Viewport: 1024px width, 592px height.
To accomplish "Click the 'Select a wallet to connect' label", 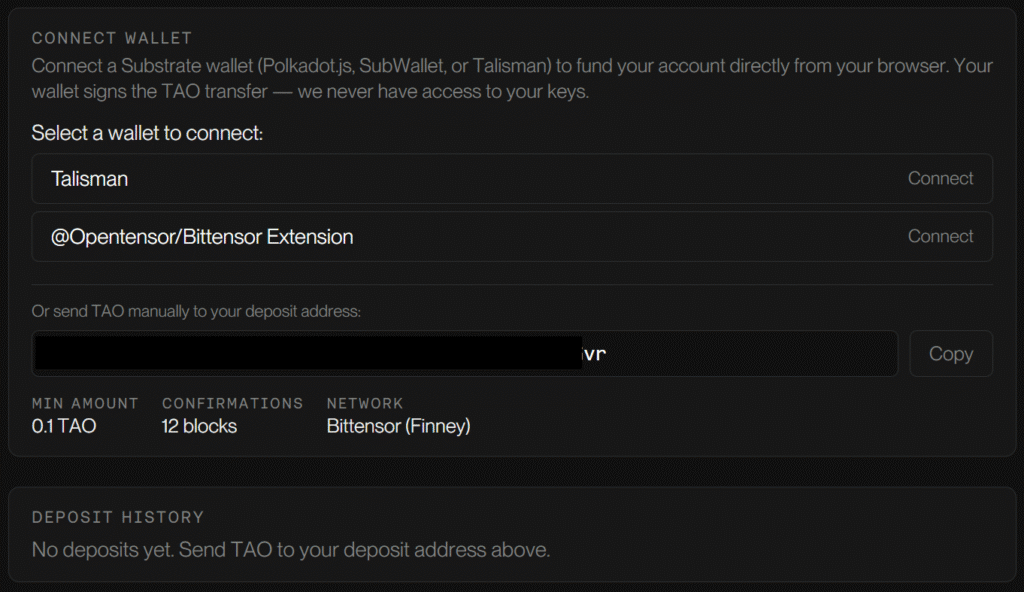I will [x=147, y=133].
